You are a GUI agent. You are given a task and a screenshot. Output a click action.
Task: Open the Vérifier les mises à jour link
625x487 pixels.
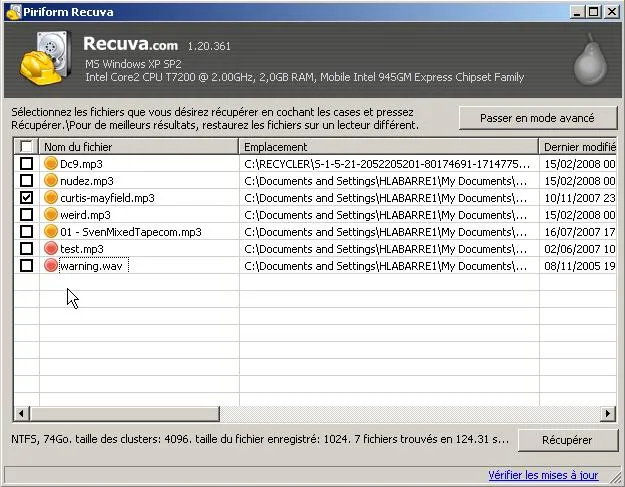543,475
